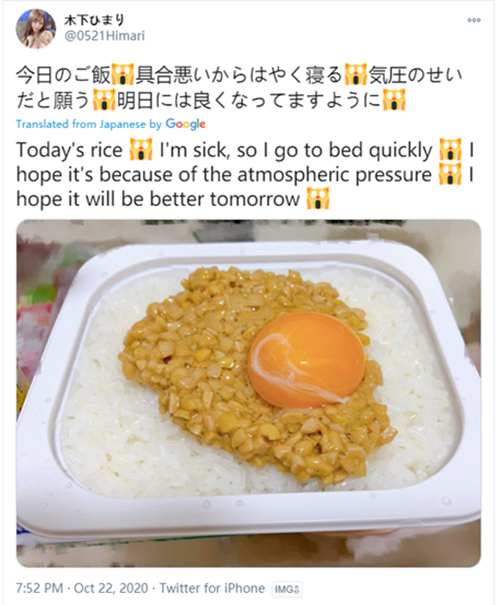Click the Twitter for iPhone source link
This screenshot has width=500, height=605.
pos(212,588)
